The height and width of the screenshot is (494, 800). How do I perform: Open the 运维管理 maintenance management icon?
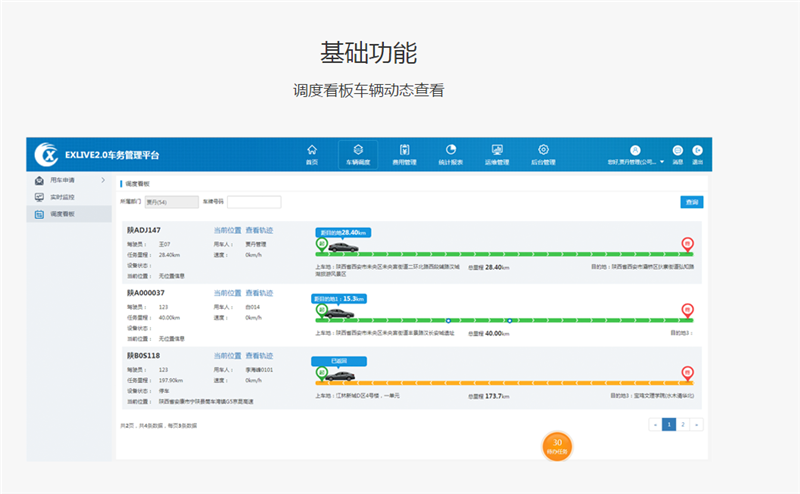pos(497,153)
